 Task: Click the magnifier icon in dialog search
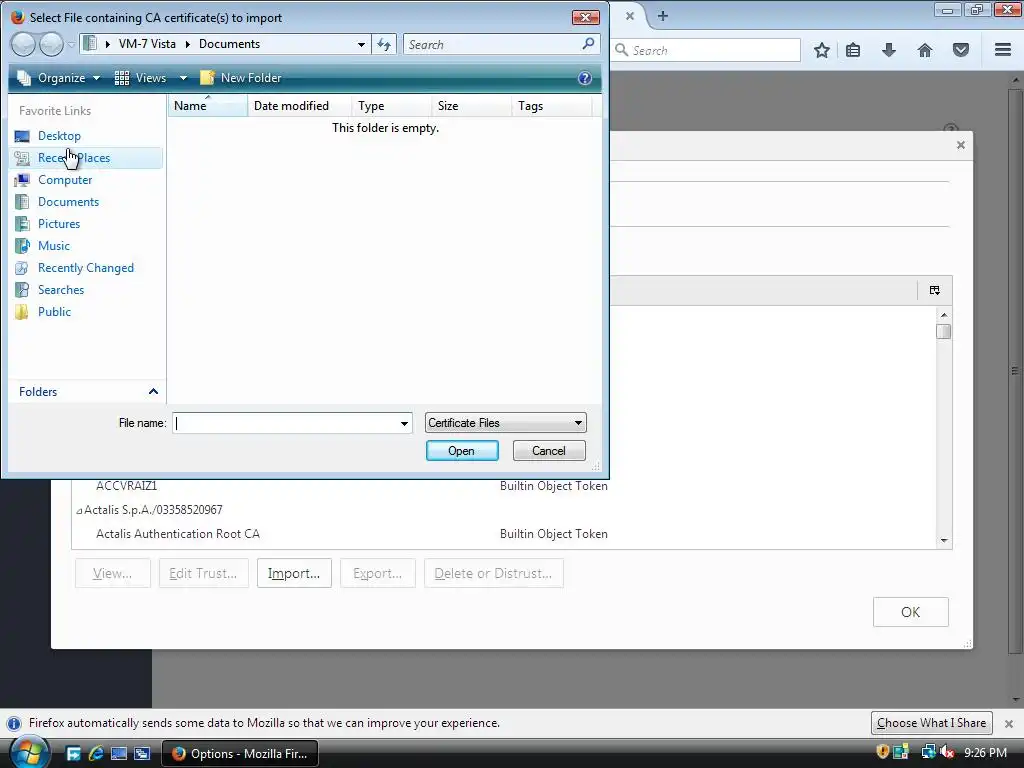[x=588, y=44]
